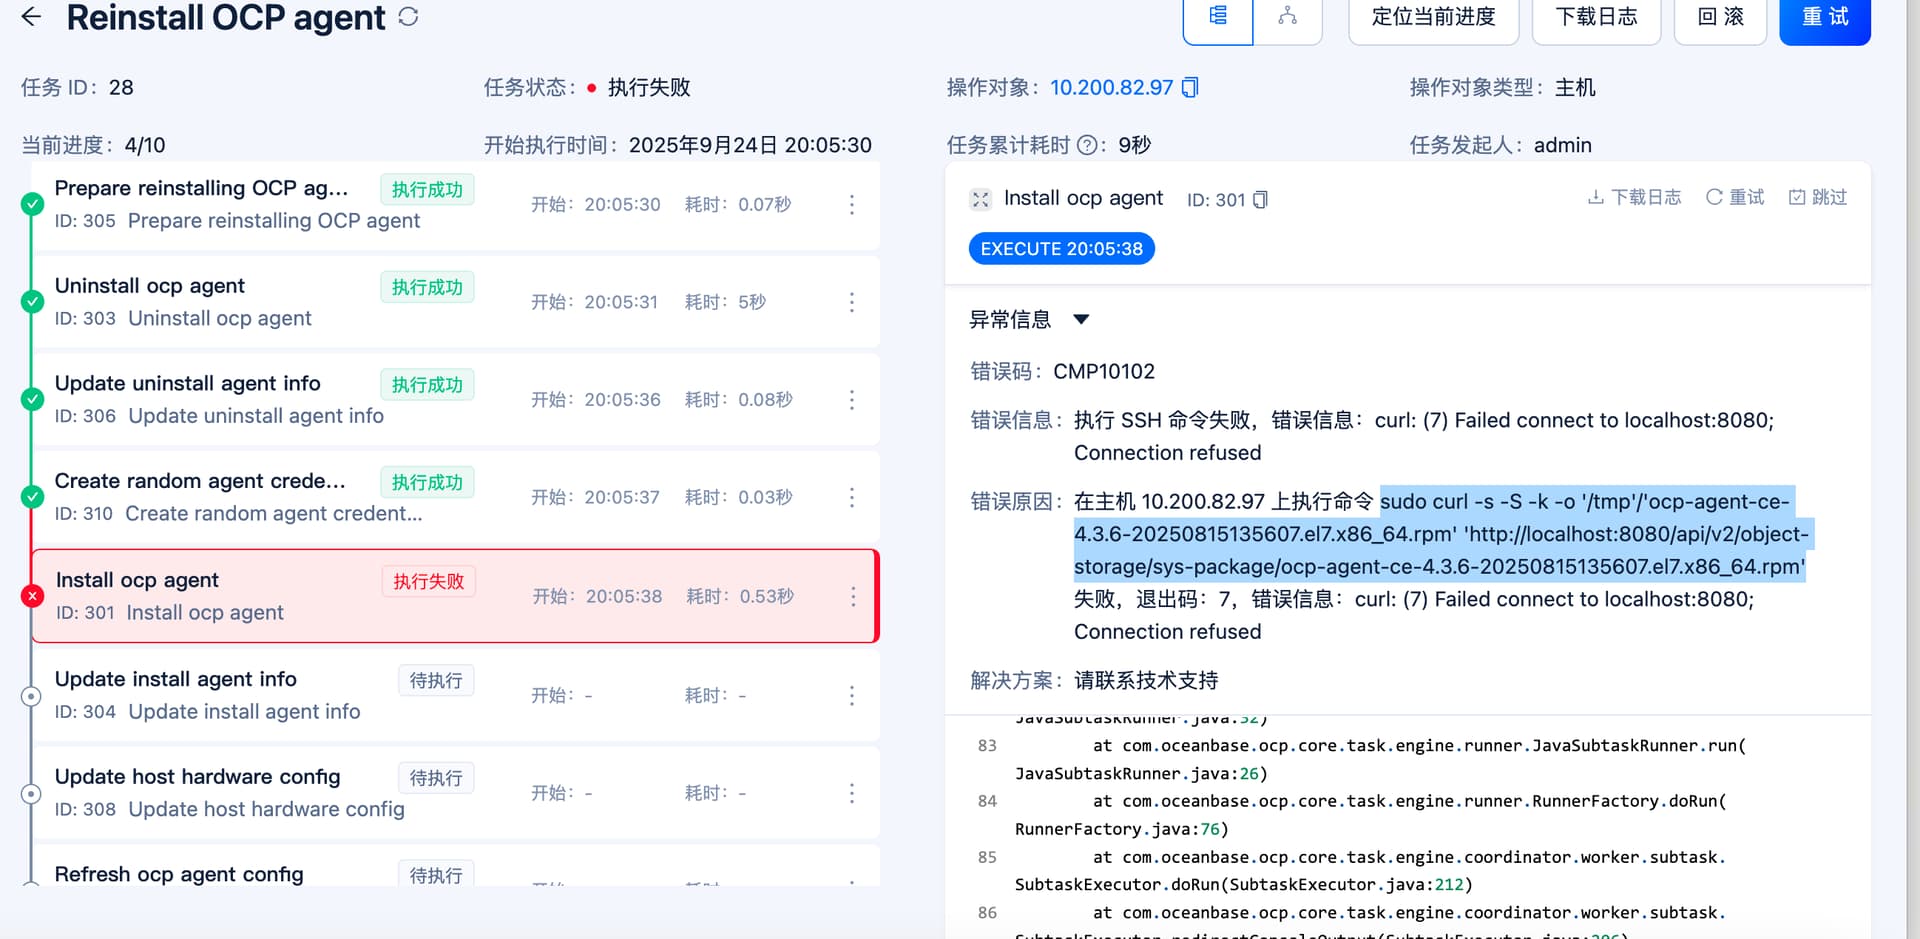Select the Uninstall ocp agent subtask

456,302
